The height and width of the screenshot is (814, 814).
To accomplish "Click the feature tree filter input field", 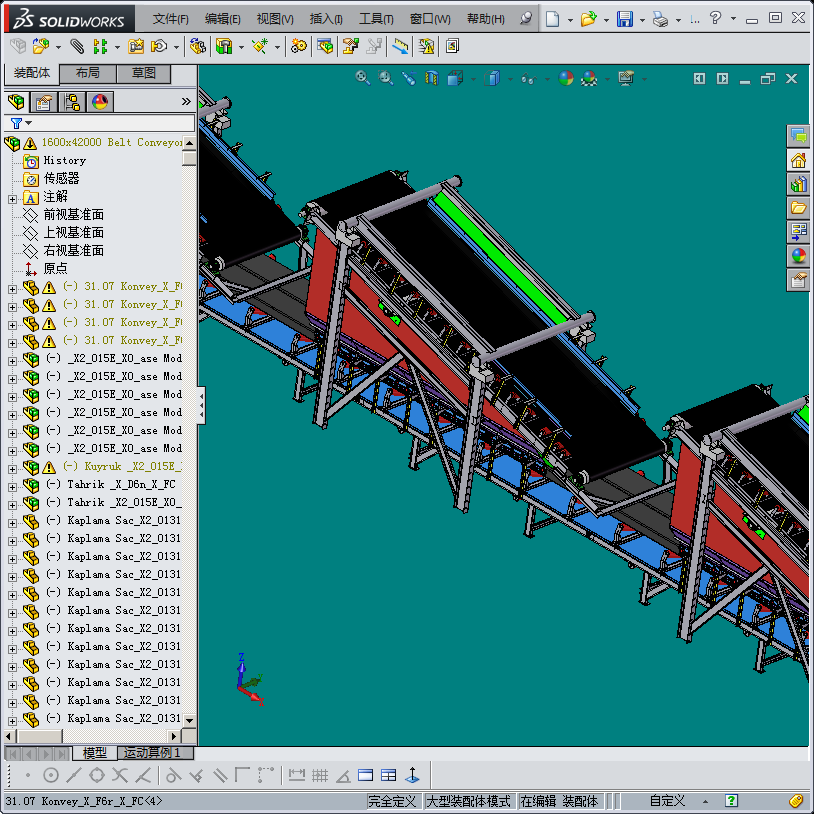I will [110, 123].
